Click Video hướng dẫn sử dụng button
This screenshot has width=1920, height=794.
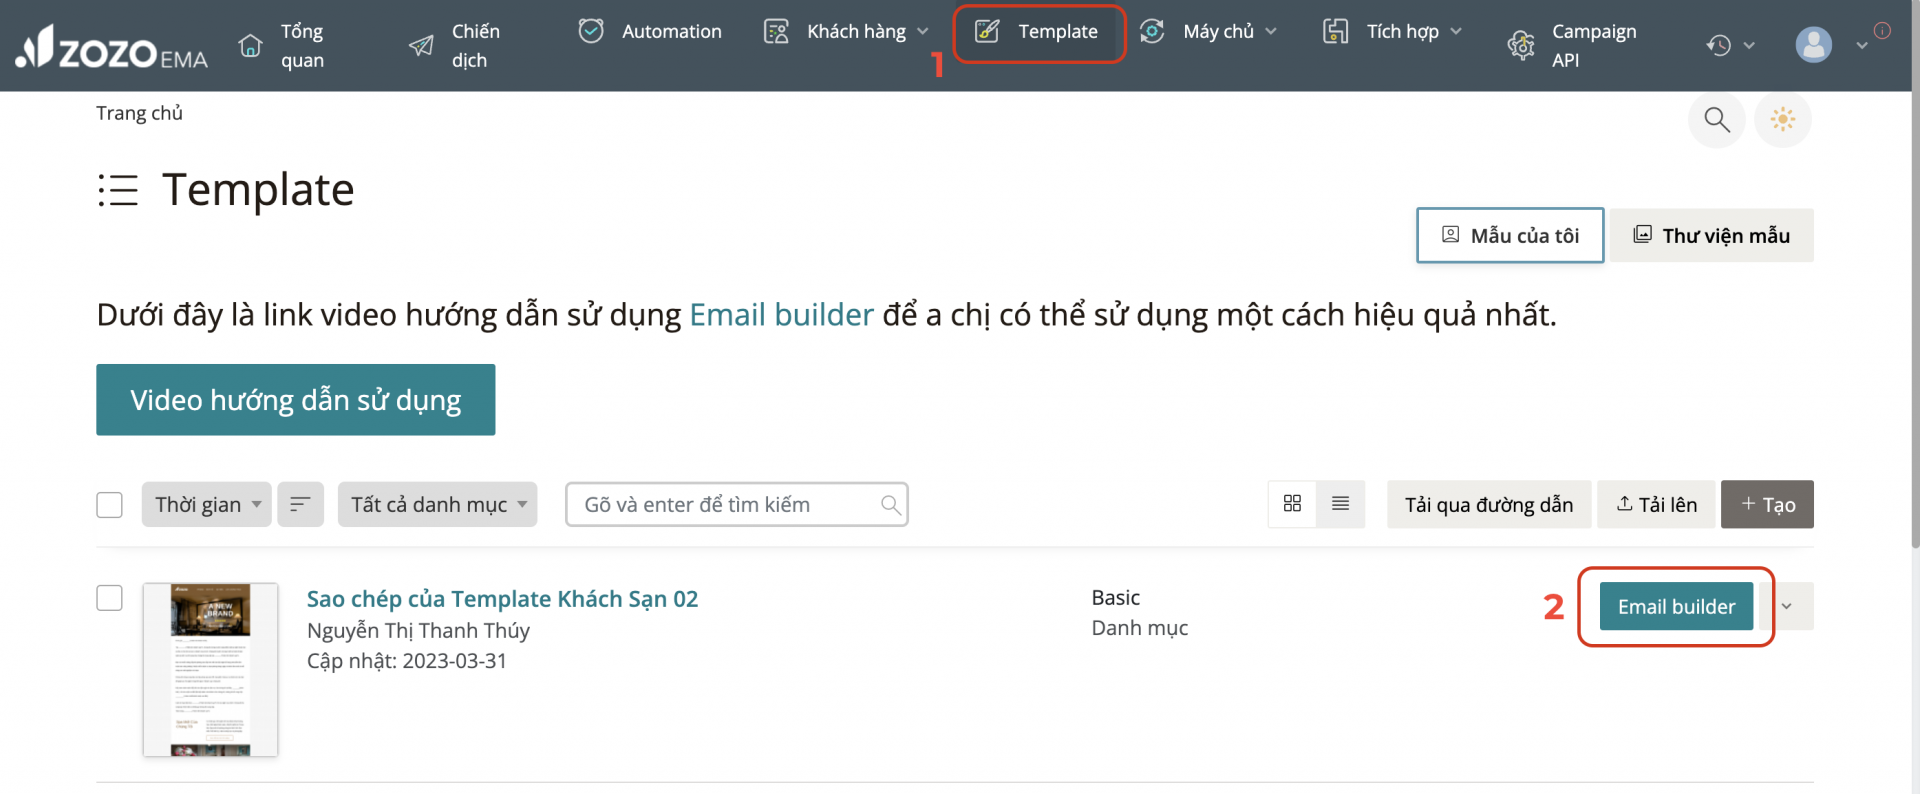[295, 400]
